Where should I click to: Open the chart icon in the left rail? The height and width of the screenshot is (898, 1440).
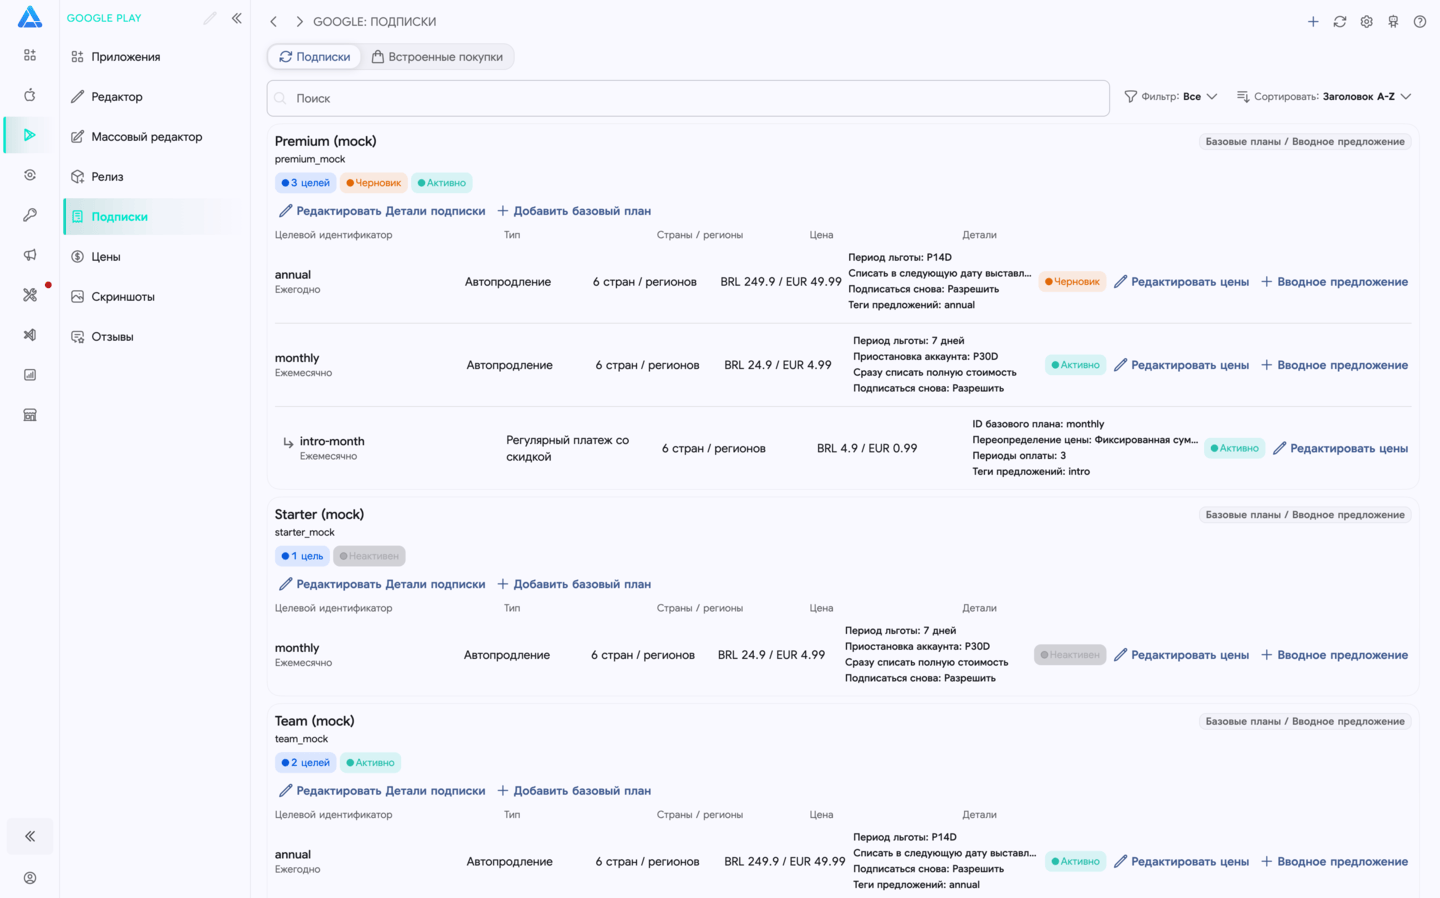[30, 375]
